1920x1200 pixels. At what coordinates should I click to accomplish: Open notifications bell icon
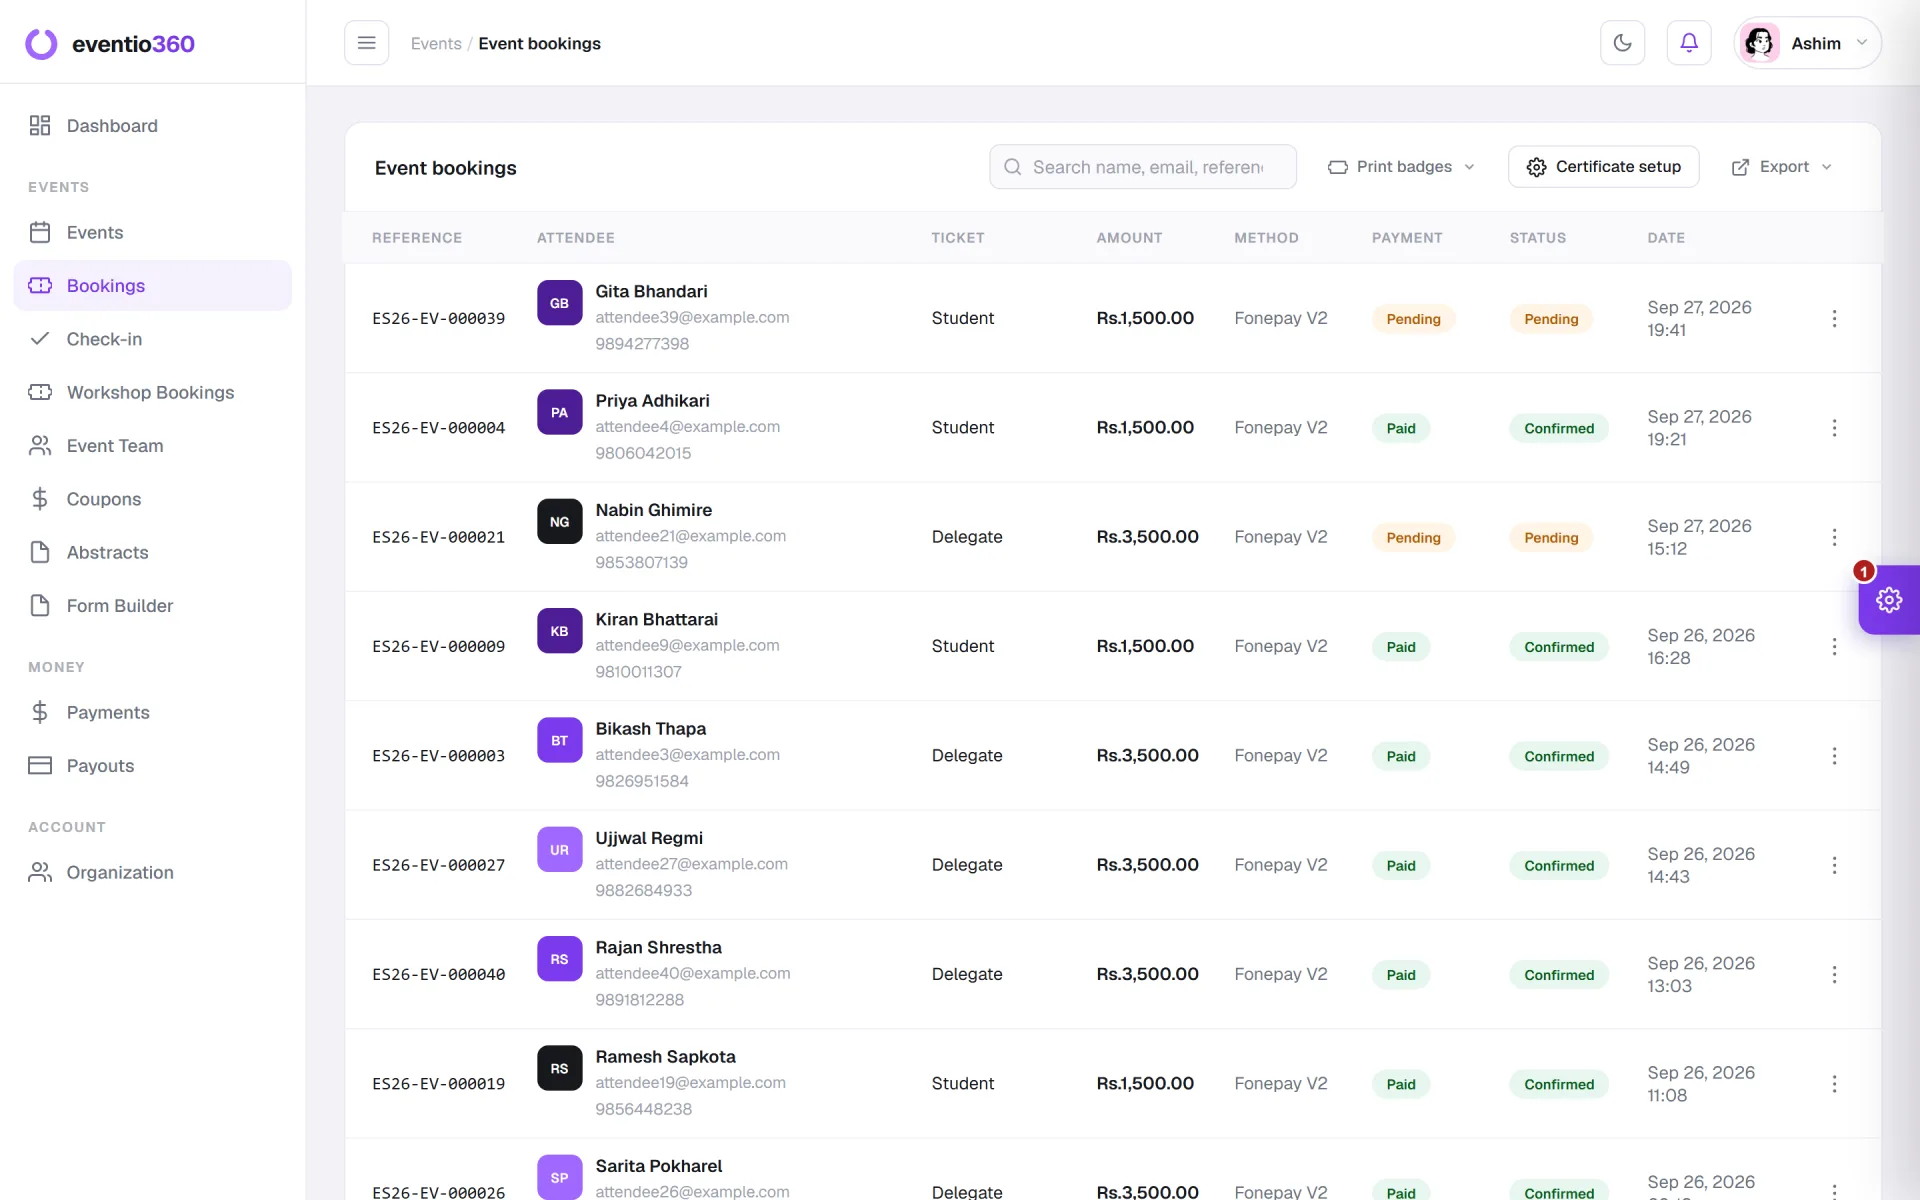1689,43
